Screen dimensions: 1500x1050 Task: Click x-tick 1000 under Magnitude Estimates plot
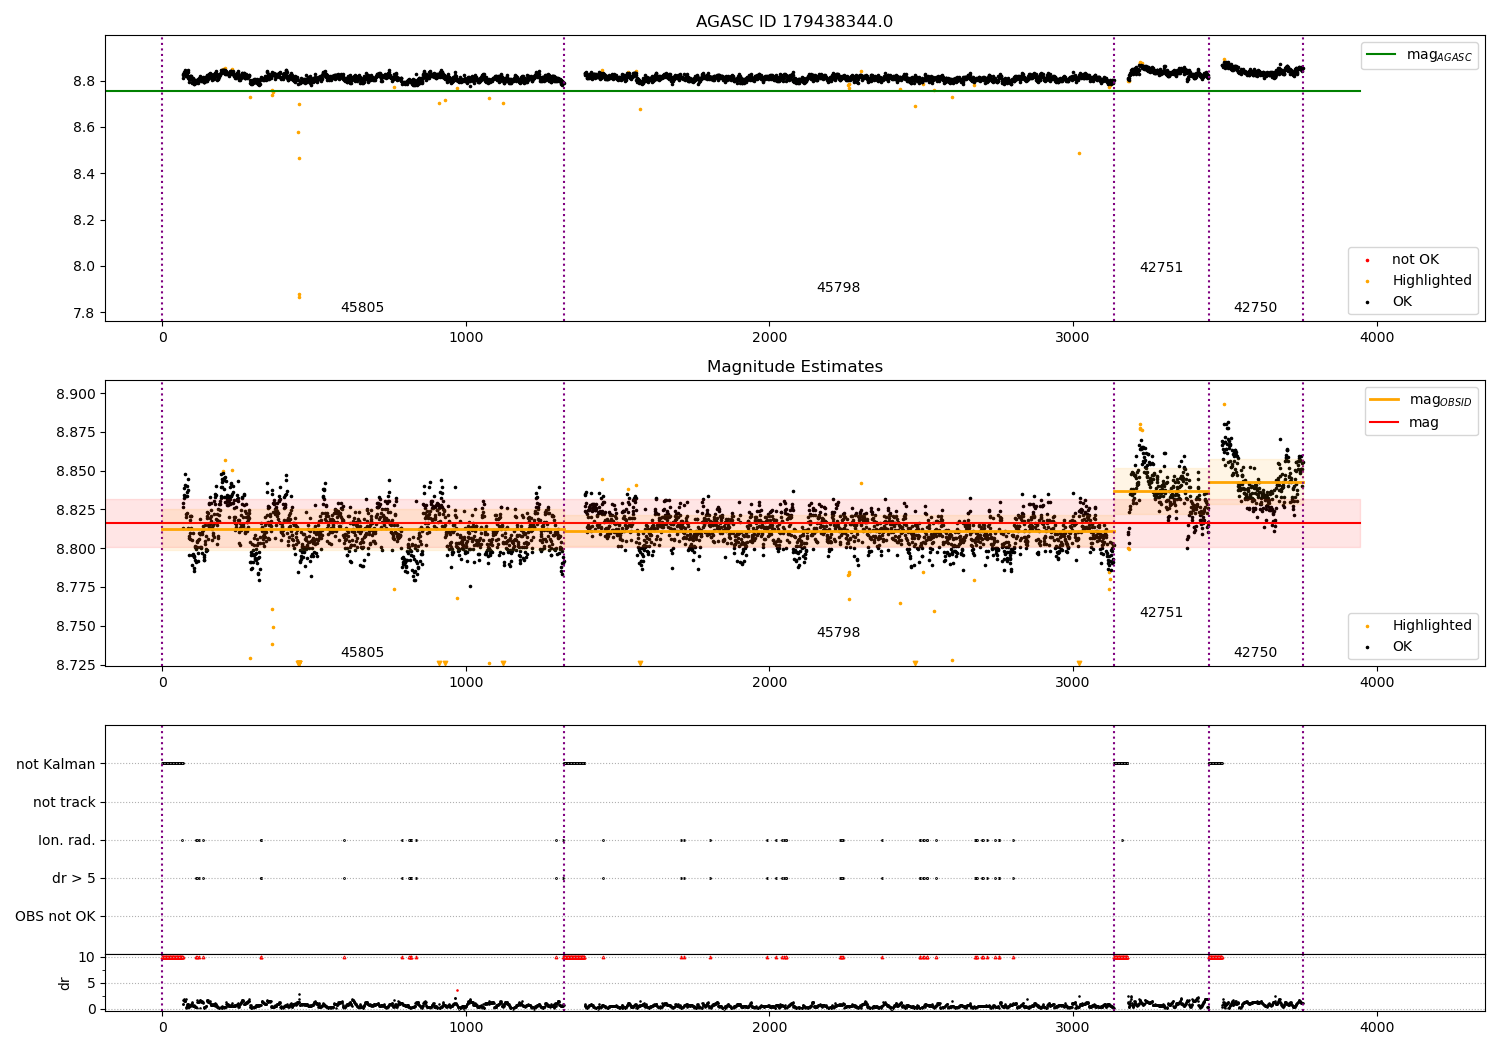point(466,682)
